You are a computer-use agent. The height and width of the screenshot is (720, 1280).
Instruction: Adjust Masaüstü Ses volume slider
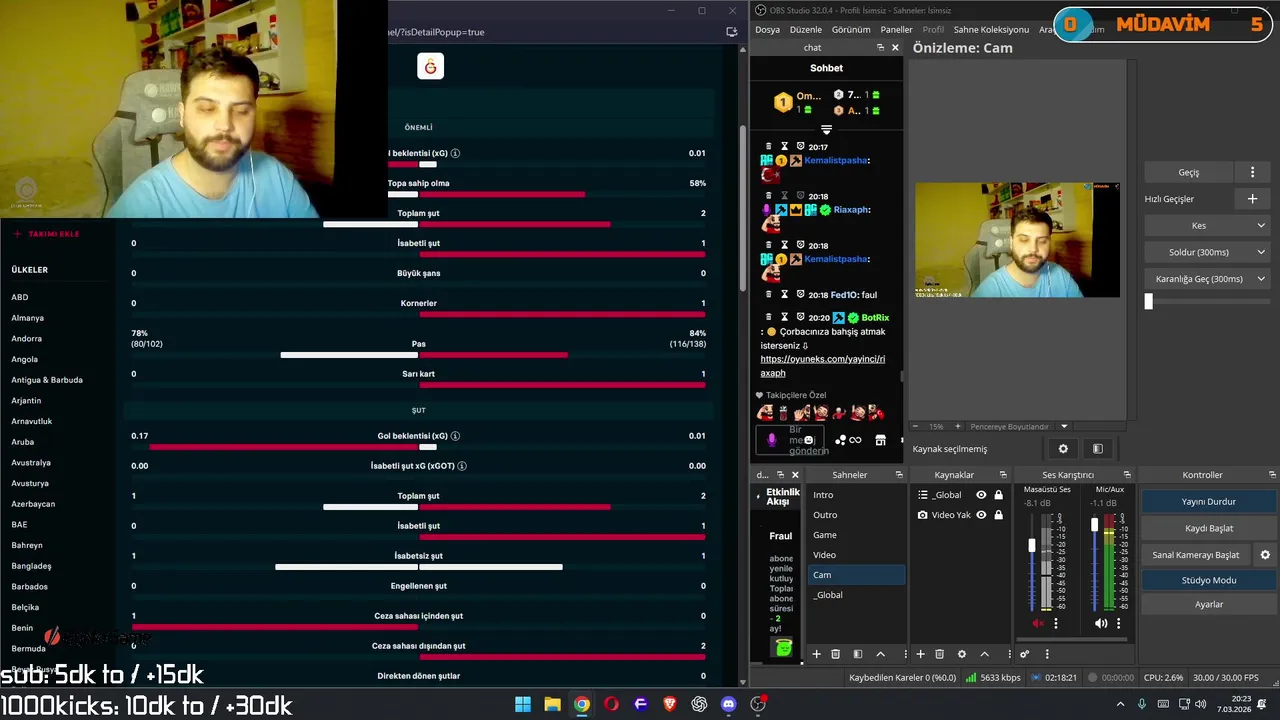pyautogui.click(x=1032, y=545)
